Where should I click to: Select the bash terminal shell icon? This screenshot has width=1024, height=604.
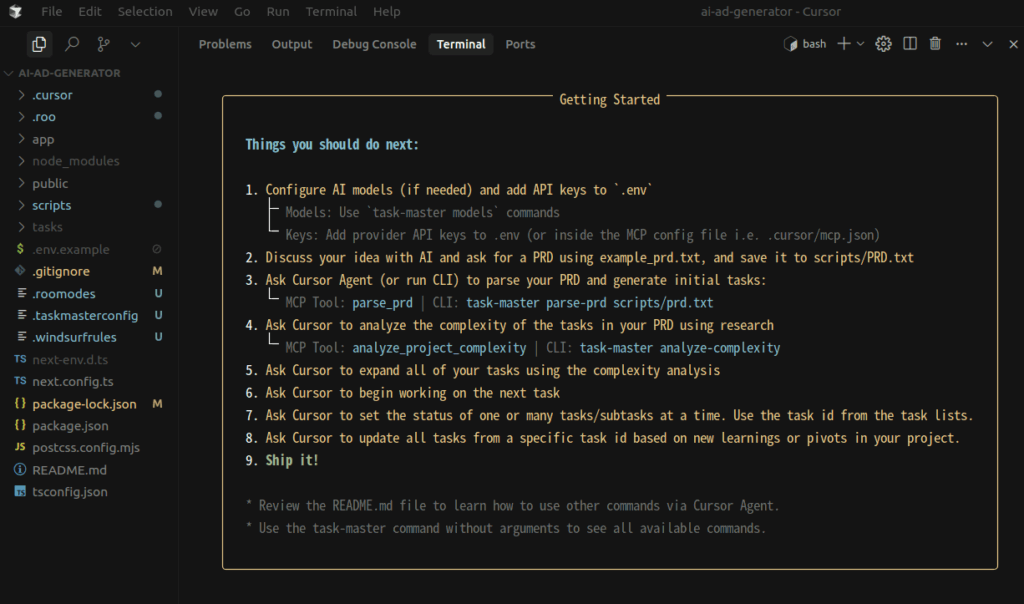(790, 44)
